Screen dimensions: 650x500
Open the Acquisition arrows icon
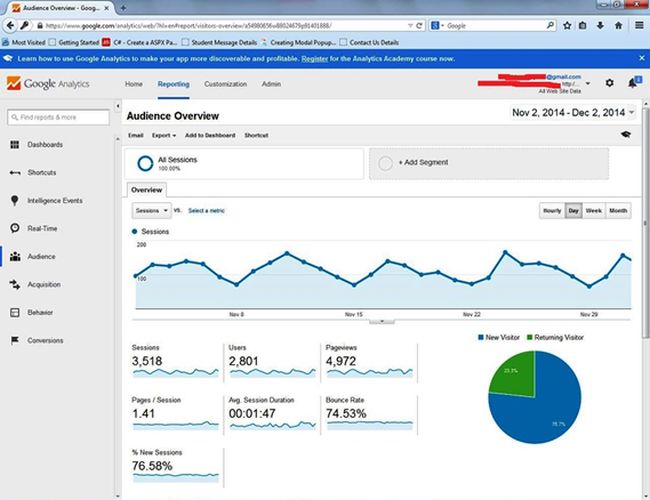coord(15,285)
